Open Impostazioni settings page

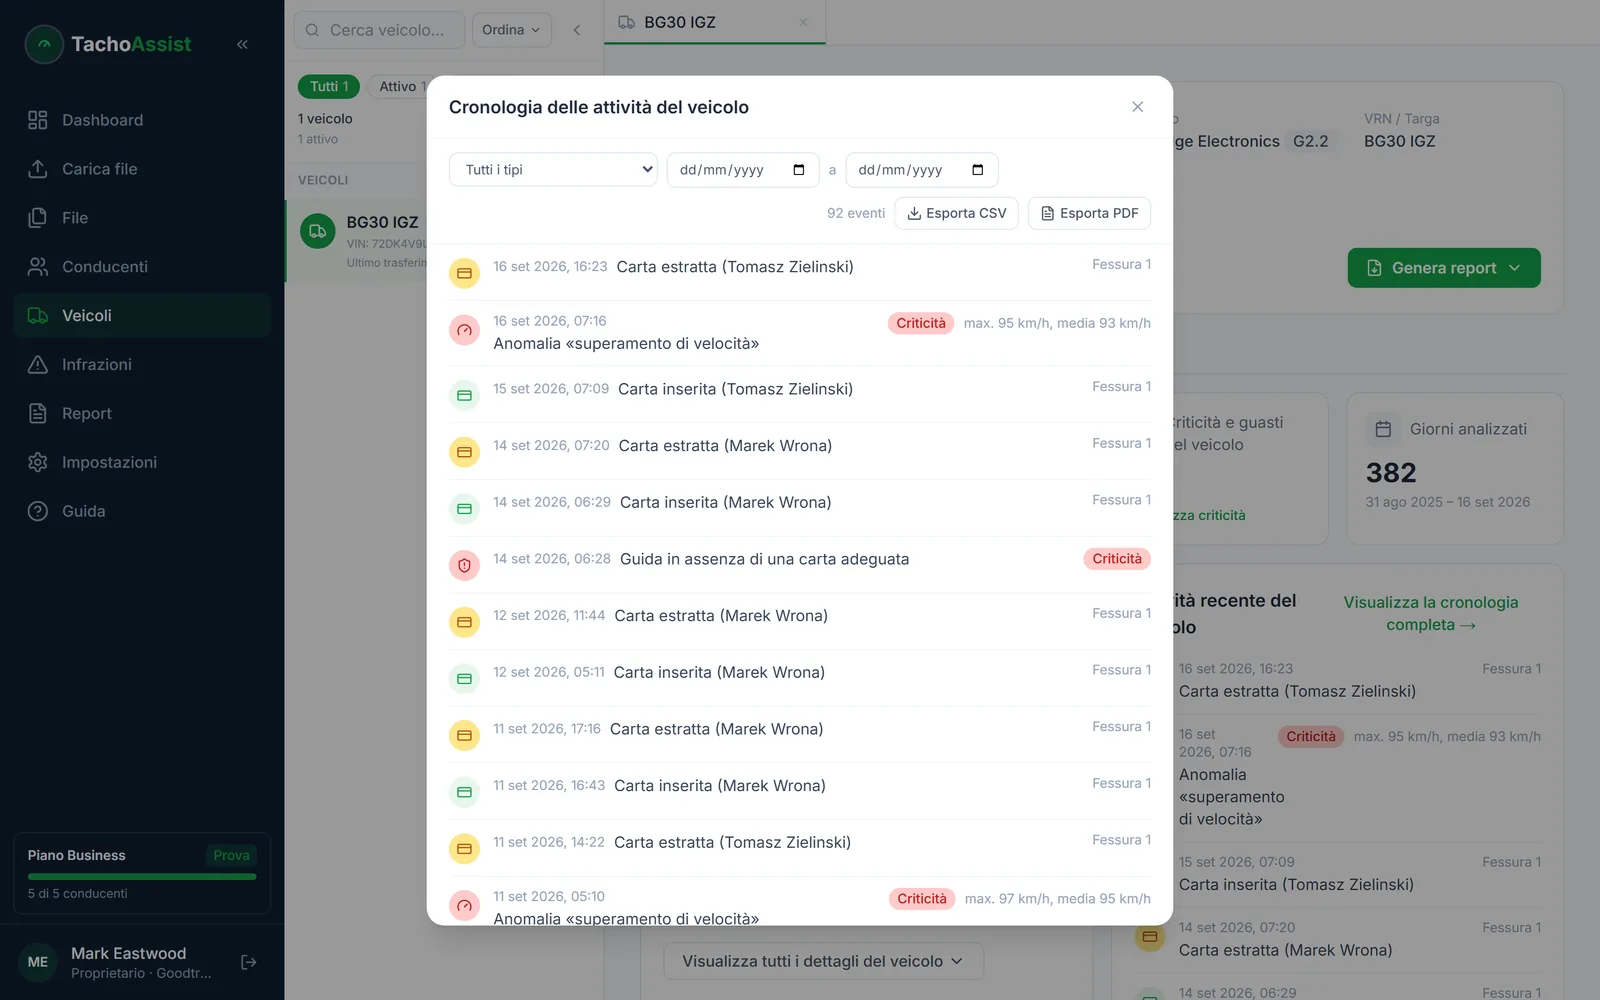[142, 462]
